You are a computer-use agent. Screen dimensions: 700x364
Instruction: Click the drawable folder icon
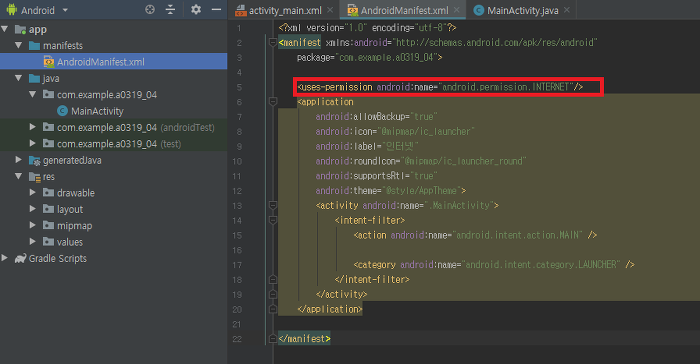pos(48,192)
